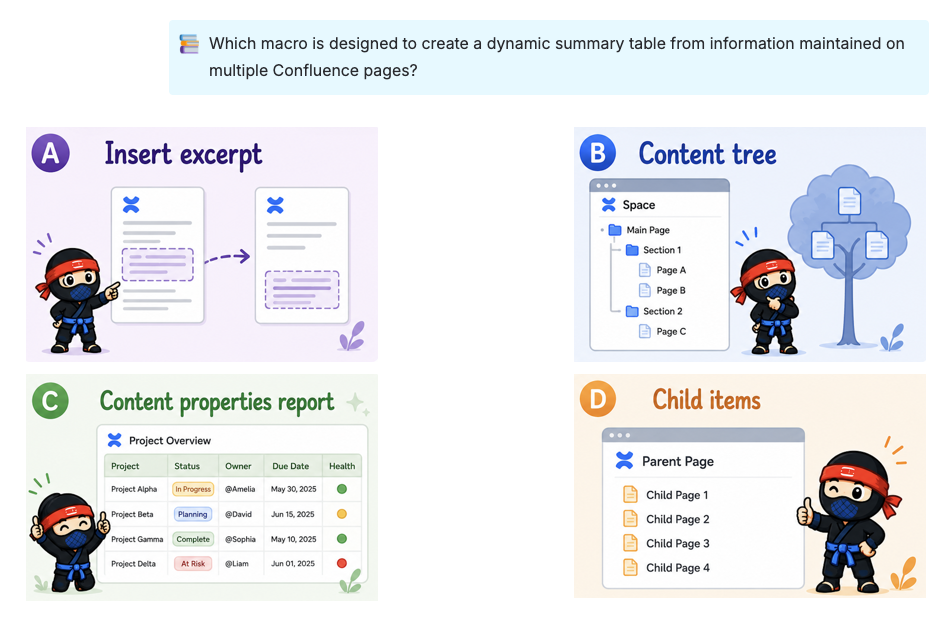This screenshot has width=950, height=634.
Task: Click the Section 2 folder icon
Action: tap(632, 311)
